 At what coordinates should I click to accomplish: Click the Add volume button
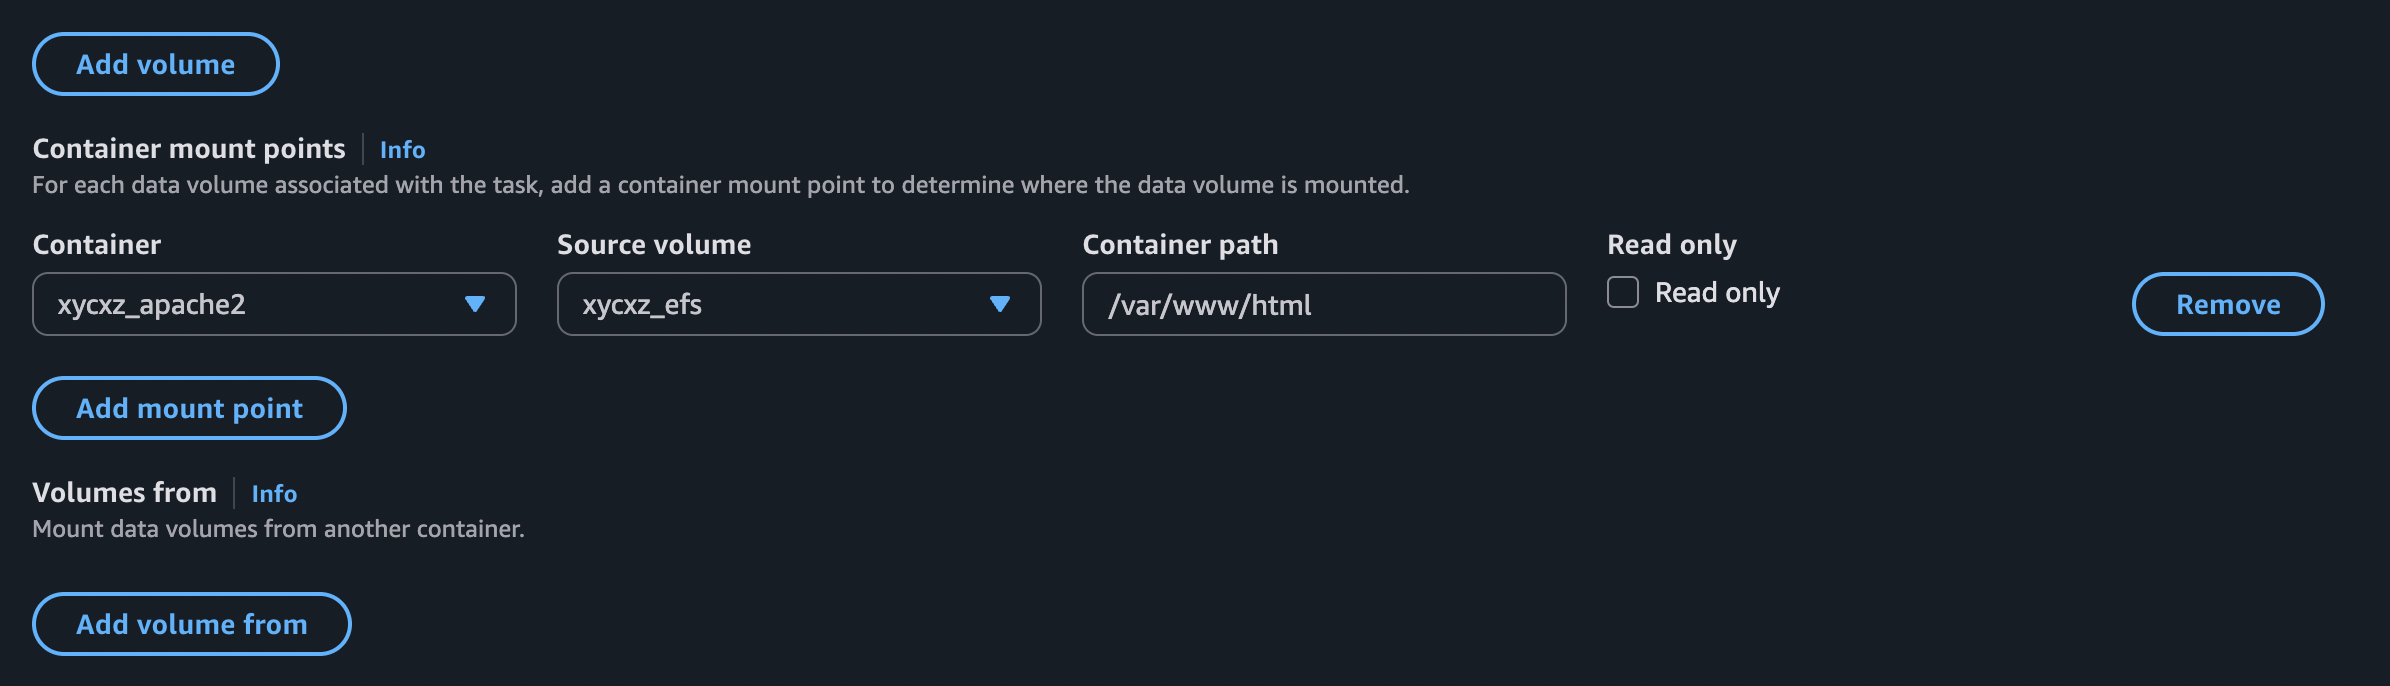tap(155, 63)
